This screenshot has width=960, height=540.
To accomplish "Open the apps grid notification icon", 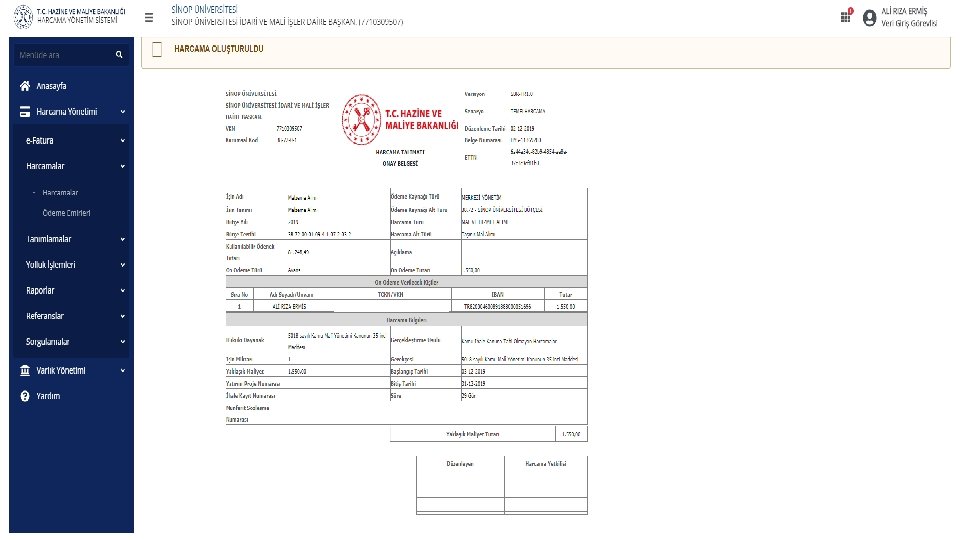I will tap(846, 16).
